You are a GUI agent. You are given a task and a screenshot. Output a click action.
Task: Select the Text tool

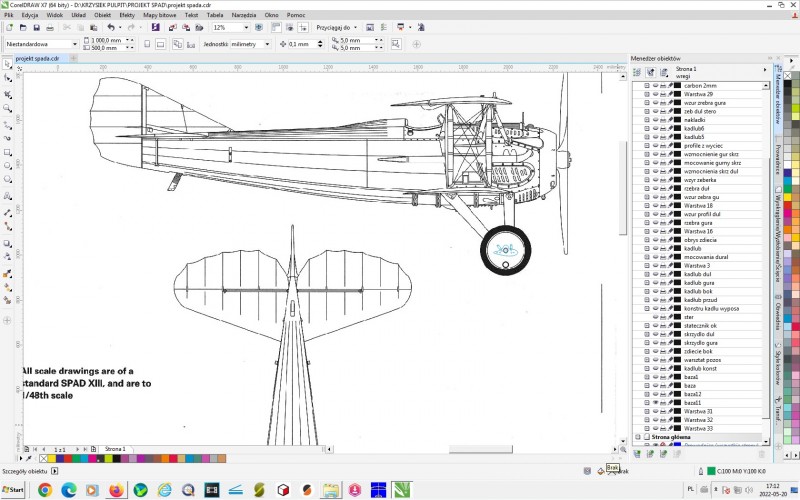pyautogui.click(x=7, y=196)
